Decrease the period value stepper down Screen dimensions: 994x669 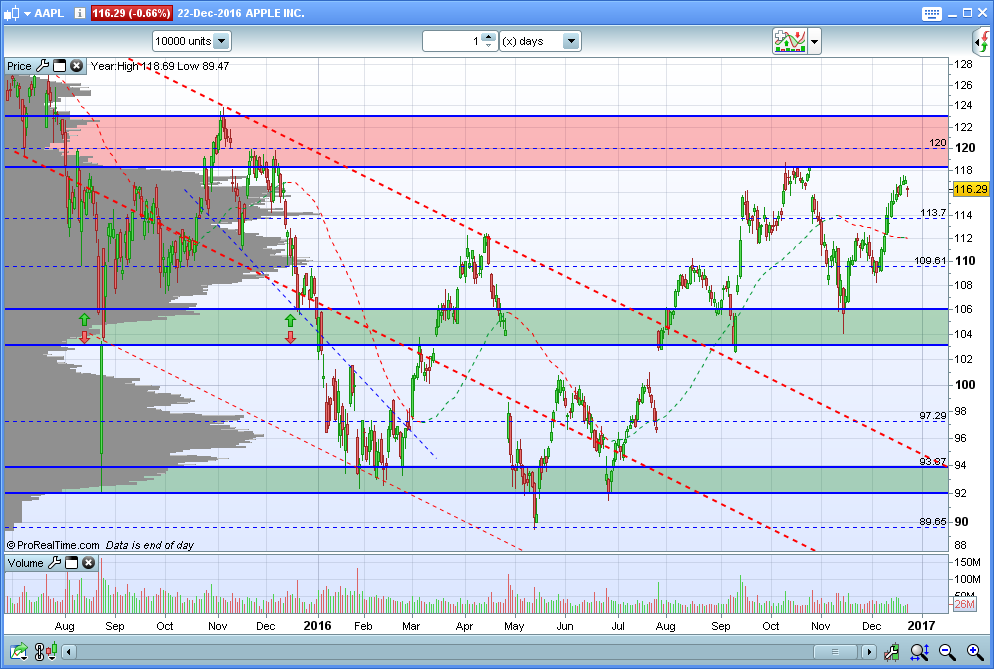click(488, 46)
